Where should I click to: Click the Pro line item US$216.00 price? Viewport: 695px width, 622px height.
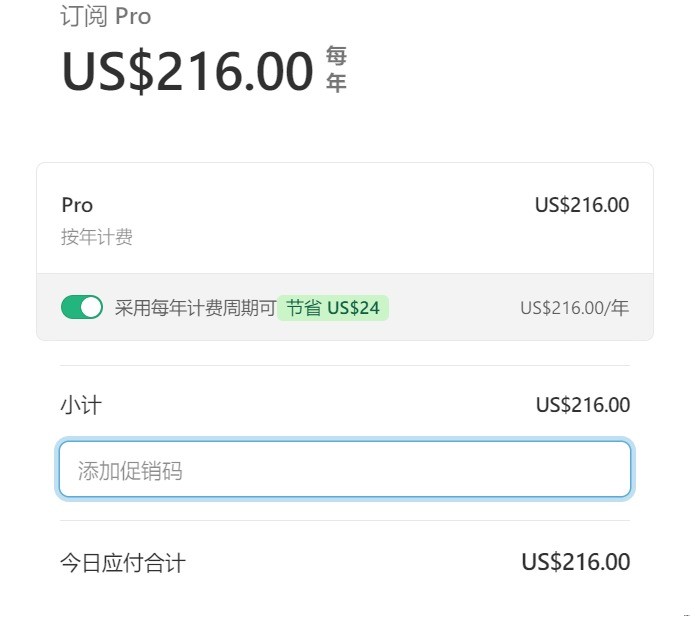[582, 205]
